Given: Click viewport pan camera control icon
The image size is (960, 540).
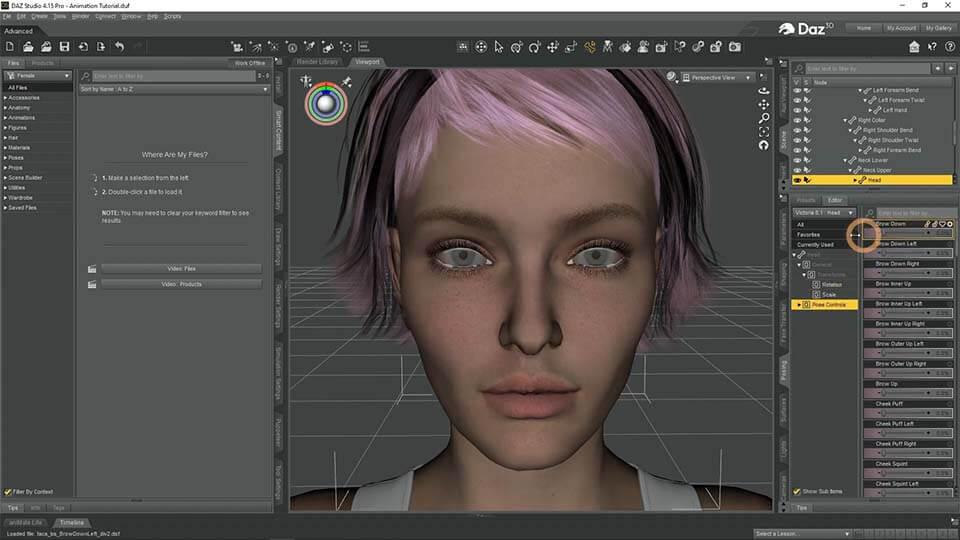Looking at the screenshot, I should pos(763,104).
